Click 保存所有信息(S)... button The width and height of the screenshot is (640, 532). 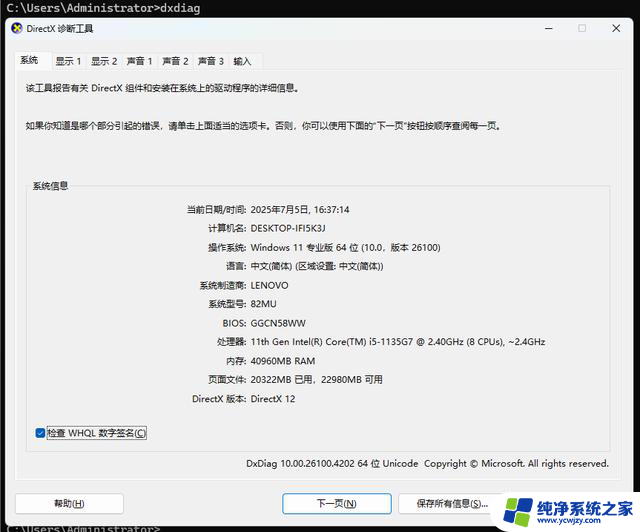pos(452,503)
